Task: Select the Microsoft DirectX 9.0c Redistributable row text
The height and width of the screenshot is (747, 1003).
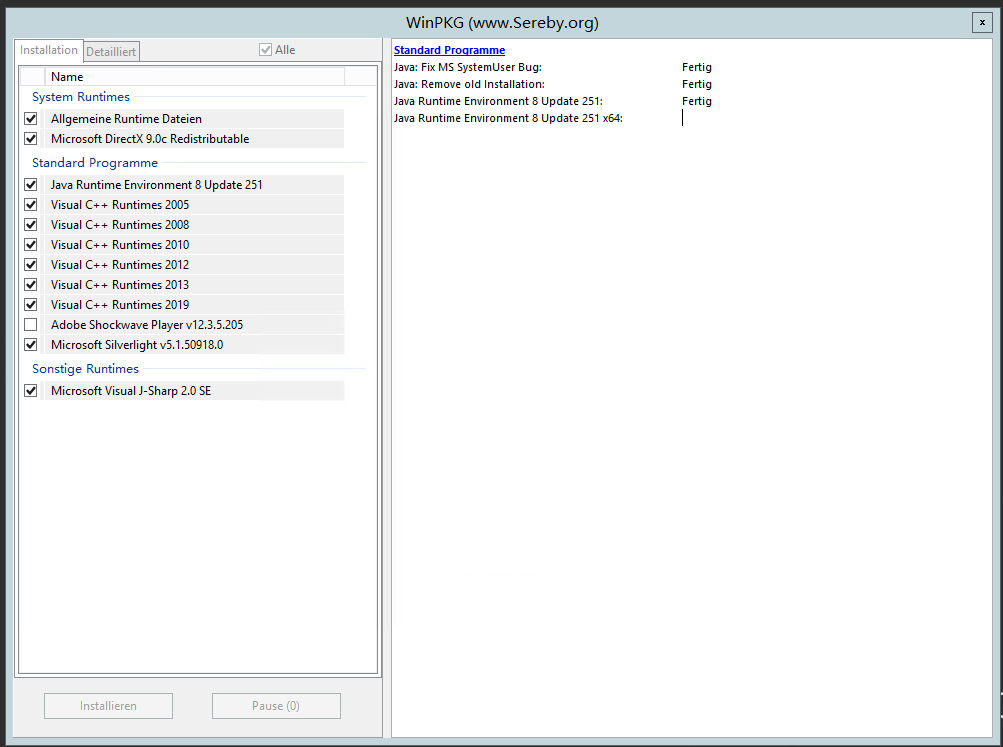Action: click(x=150, y=139)
